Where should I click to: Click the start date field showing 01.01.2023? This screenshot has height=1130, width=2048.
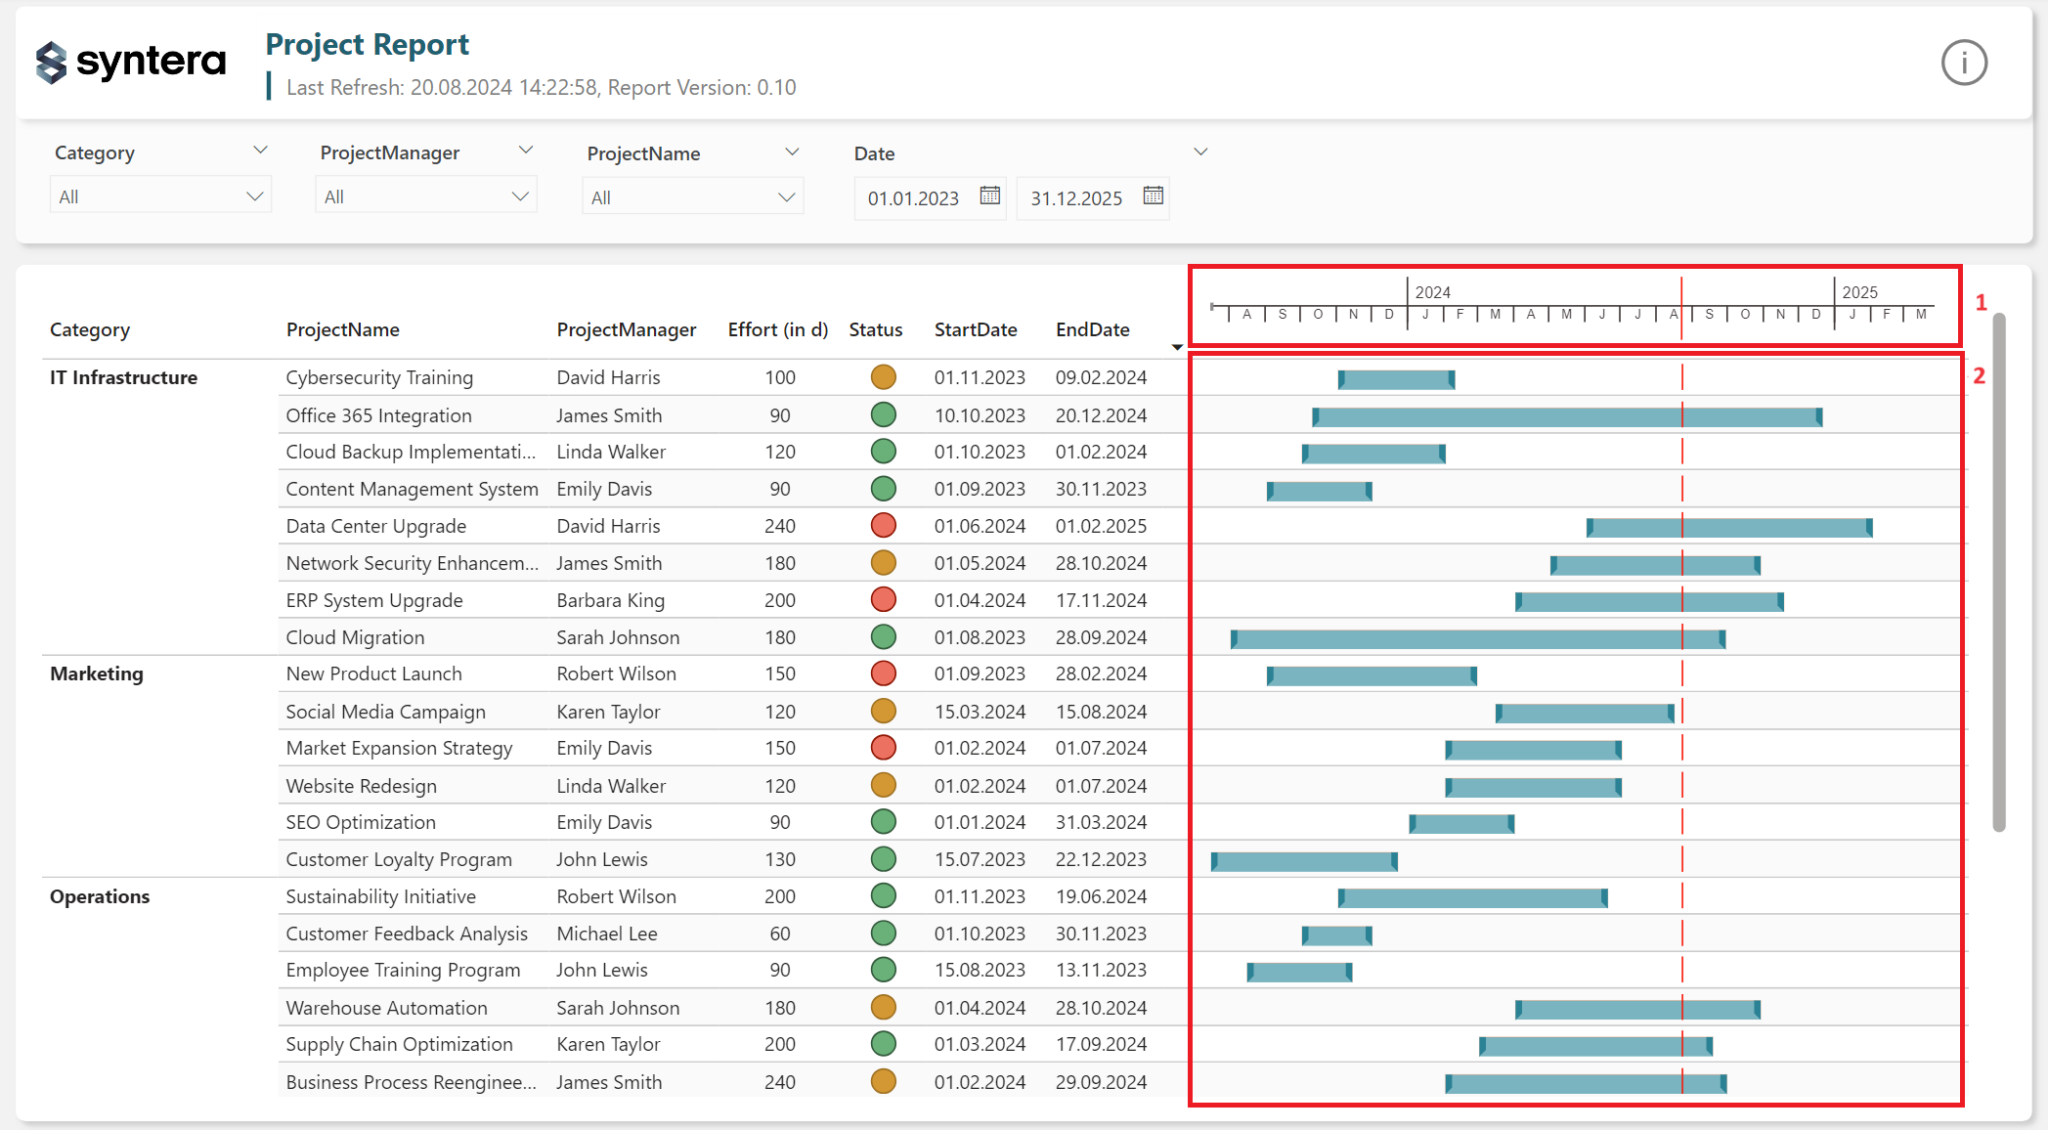click(x=915, y=197)
